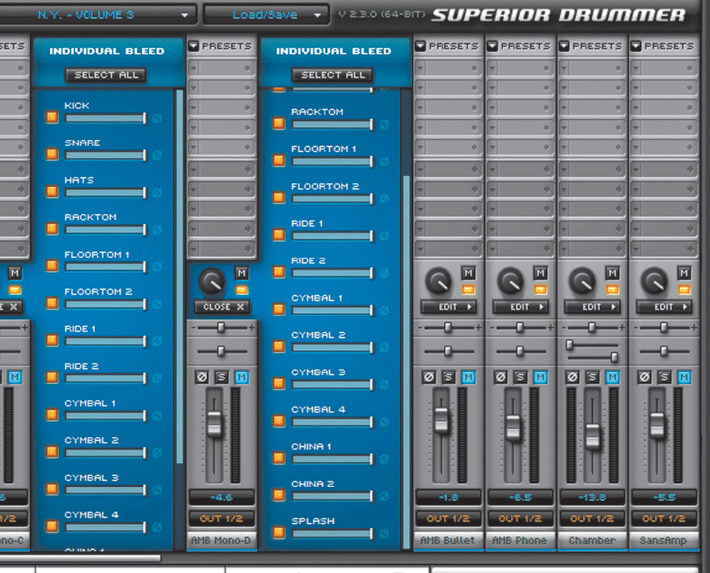Close the AMB Mono-D bleed panel
The width and height of the screenshot is (710, 573).
(x=222, y=307)
